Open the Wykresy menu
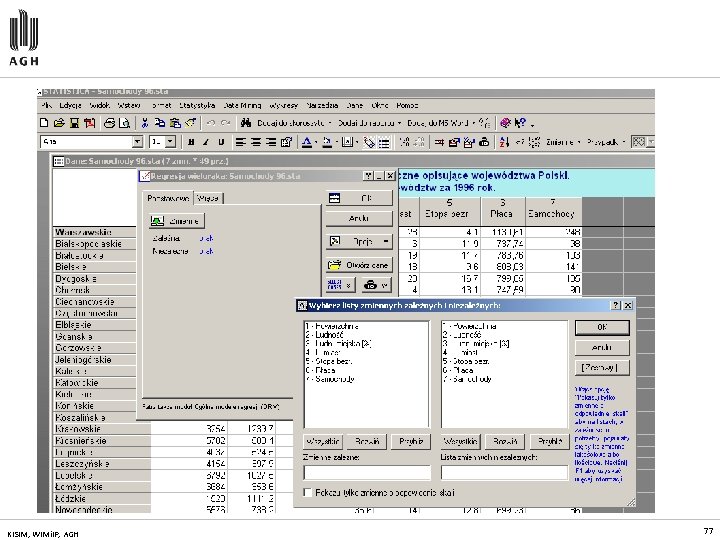 coord(284,106)
